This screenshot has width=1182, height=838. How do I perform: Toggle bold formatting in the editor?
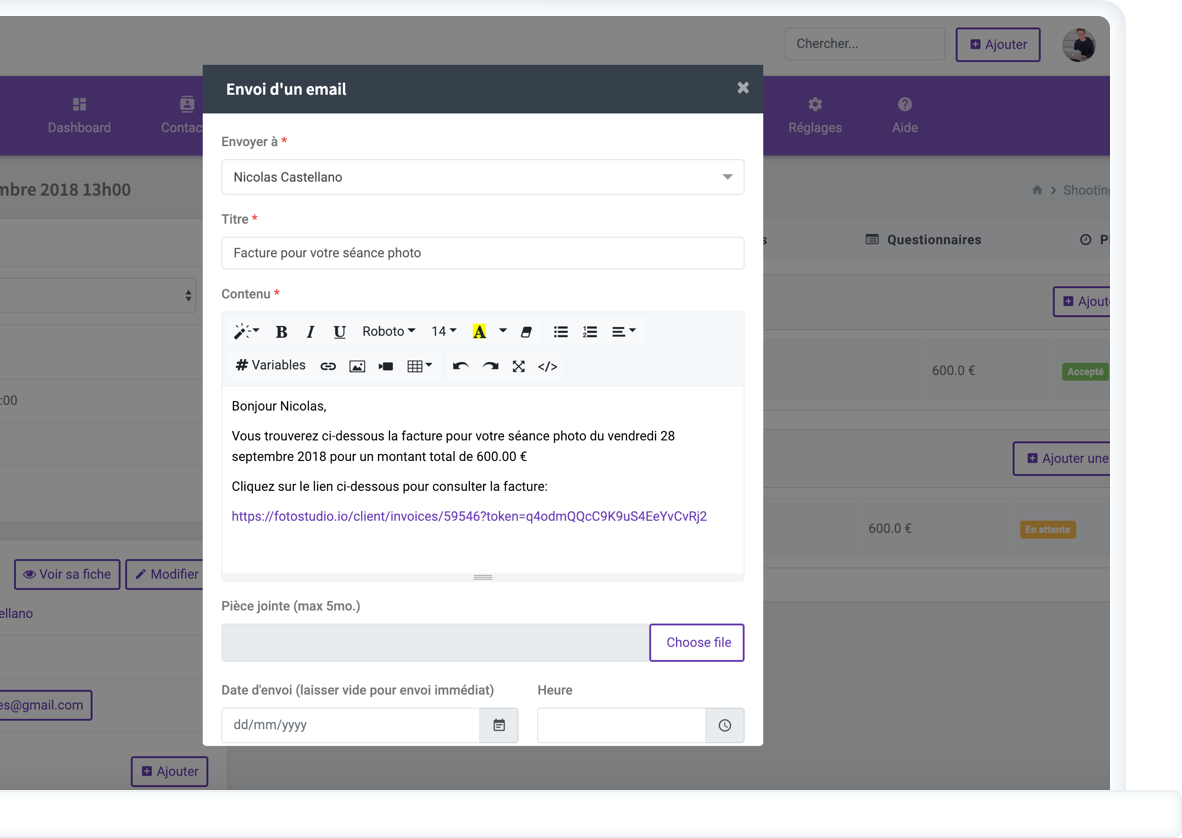[x=281, y=332]
